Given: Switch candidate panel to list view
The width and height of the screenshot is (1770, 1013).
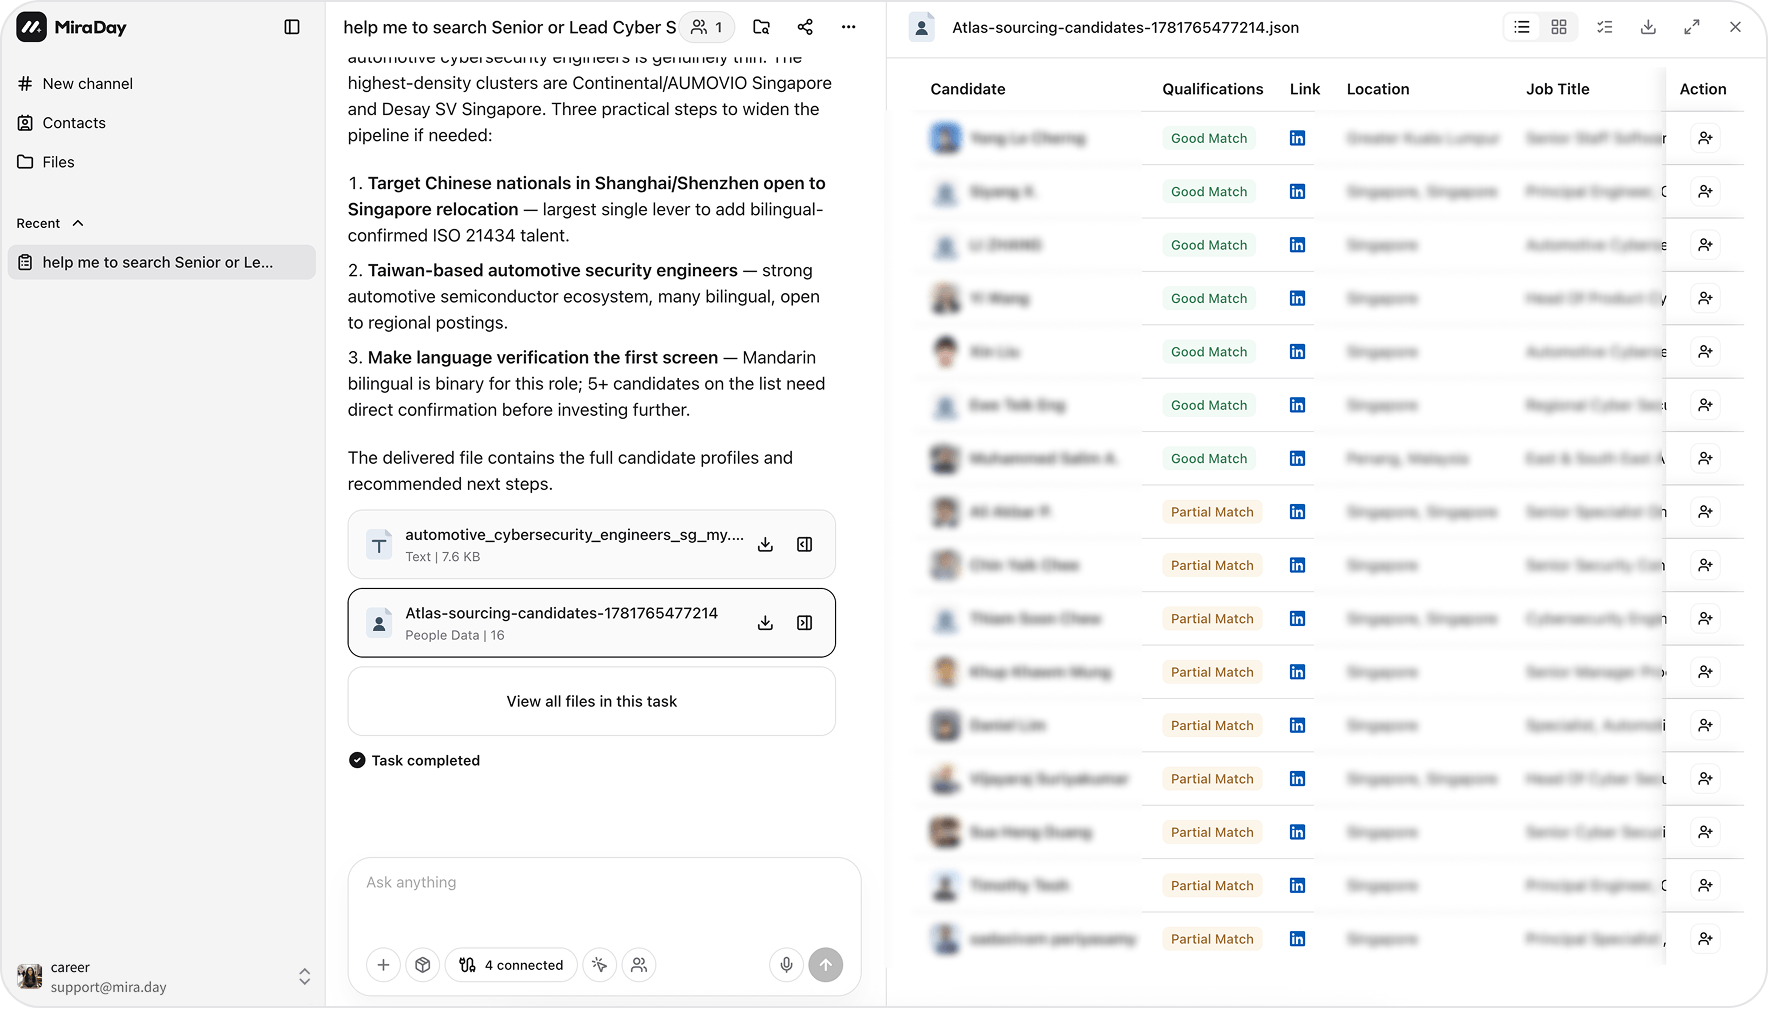Looking at the screenshot, I should [x=1522, y=27].
